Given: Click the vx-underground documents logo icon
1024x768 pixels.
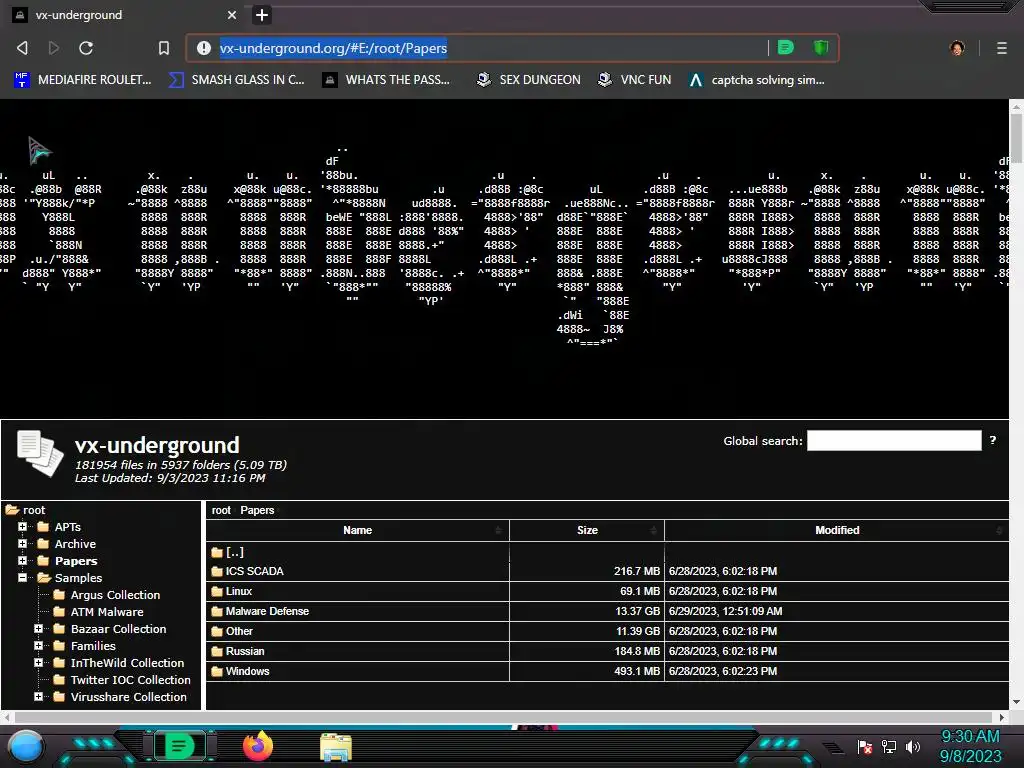Looking at the screenshot, I should (40, 453).
